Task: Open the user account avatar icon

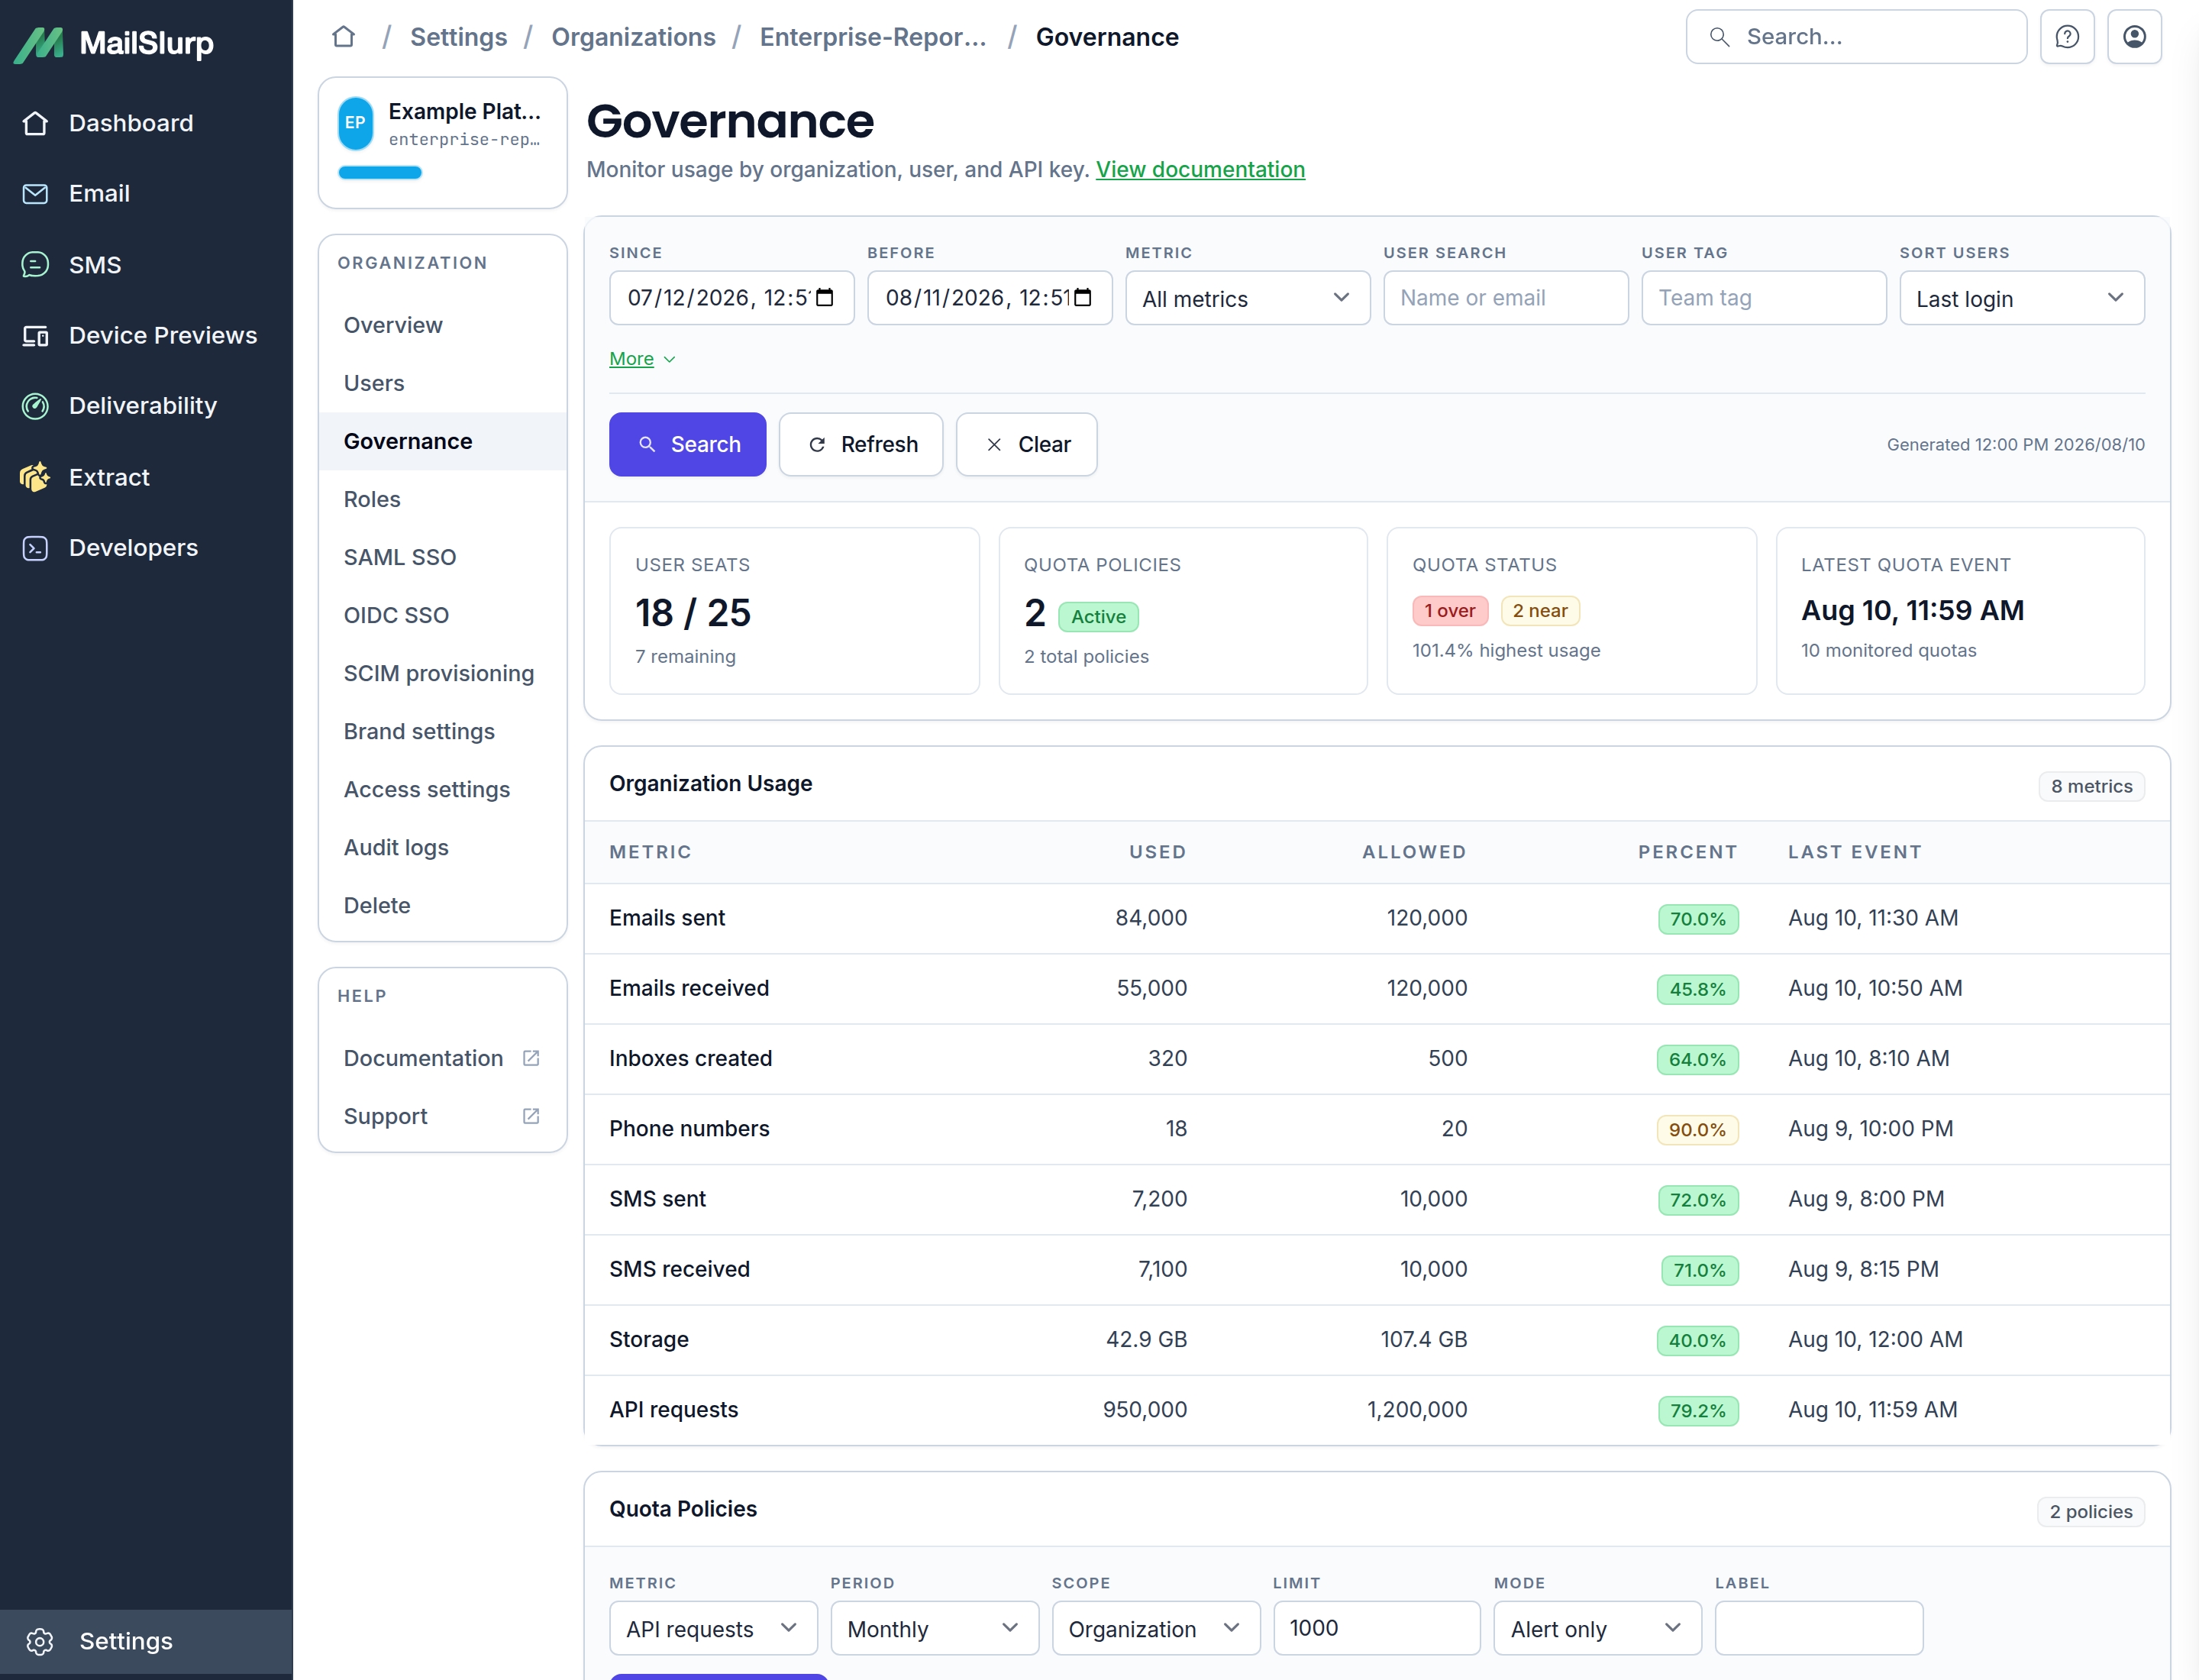Action: pos(2134,37)
